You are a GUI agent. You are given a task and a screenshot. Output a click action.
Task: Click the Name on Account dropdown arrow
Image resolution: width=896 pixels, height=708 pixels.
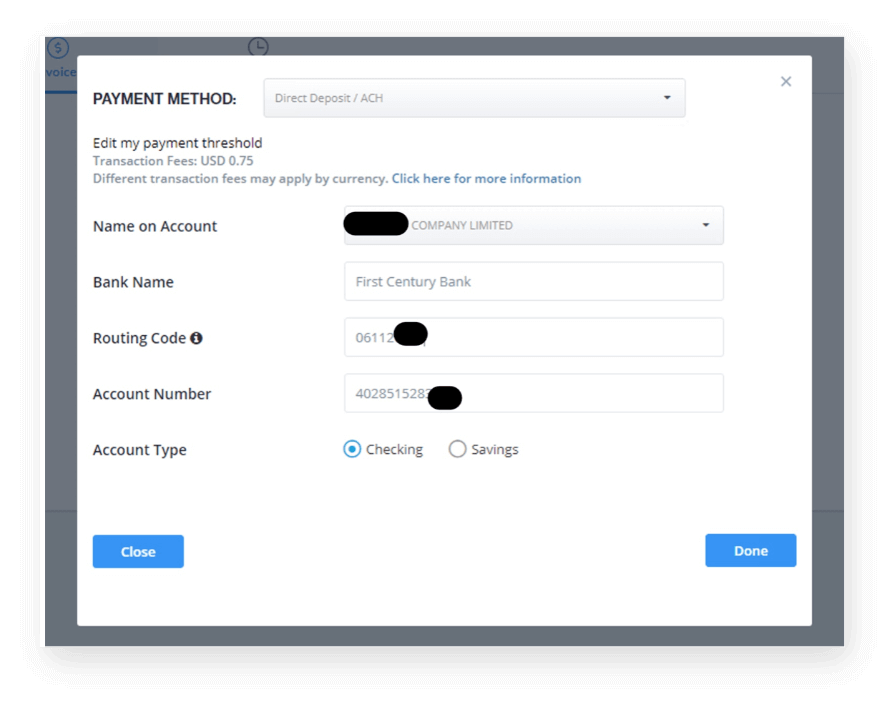pos(705,226)
